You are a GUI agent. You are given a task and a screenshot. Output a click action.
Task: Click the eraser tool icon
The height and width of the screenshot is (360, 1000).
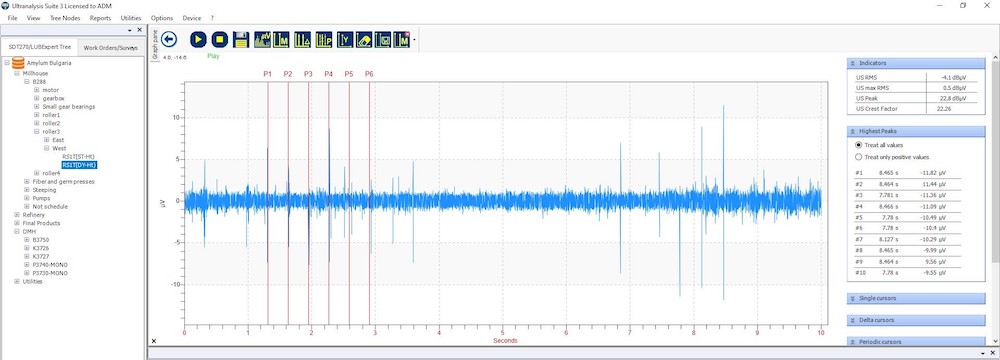click(x=364, y=40)
